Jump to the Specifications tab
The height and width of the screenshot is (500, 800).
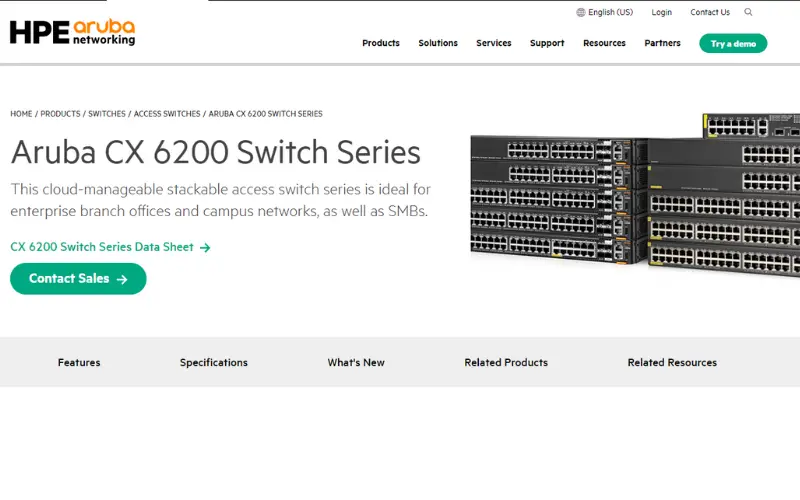tap(213, 362)
